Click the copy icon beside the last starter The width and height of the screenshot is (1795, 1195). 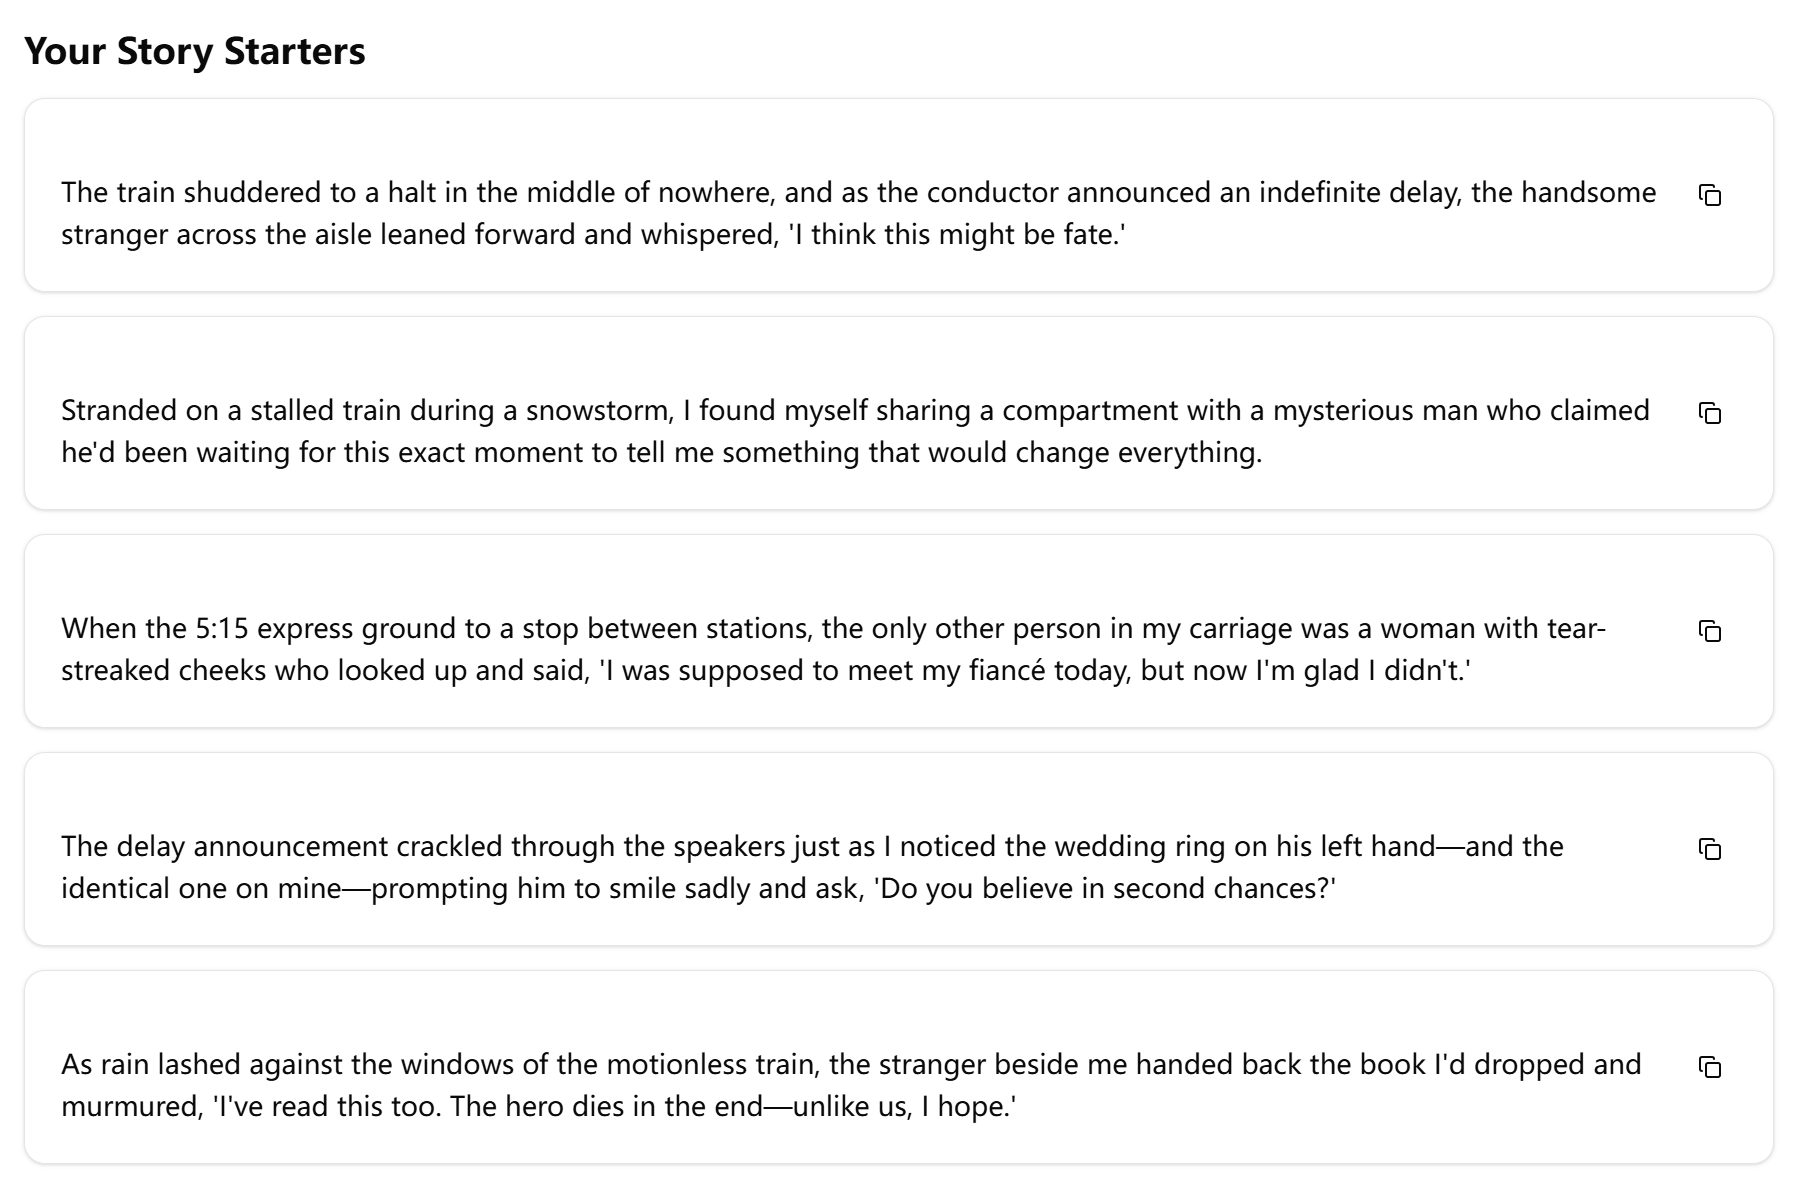1712,1067
